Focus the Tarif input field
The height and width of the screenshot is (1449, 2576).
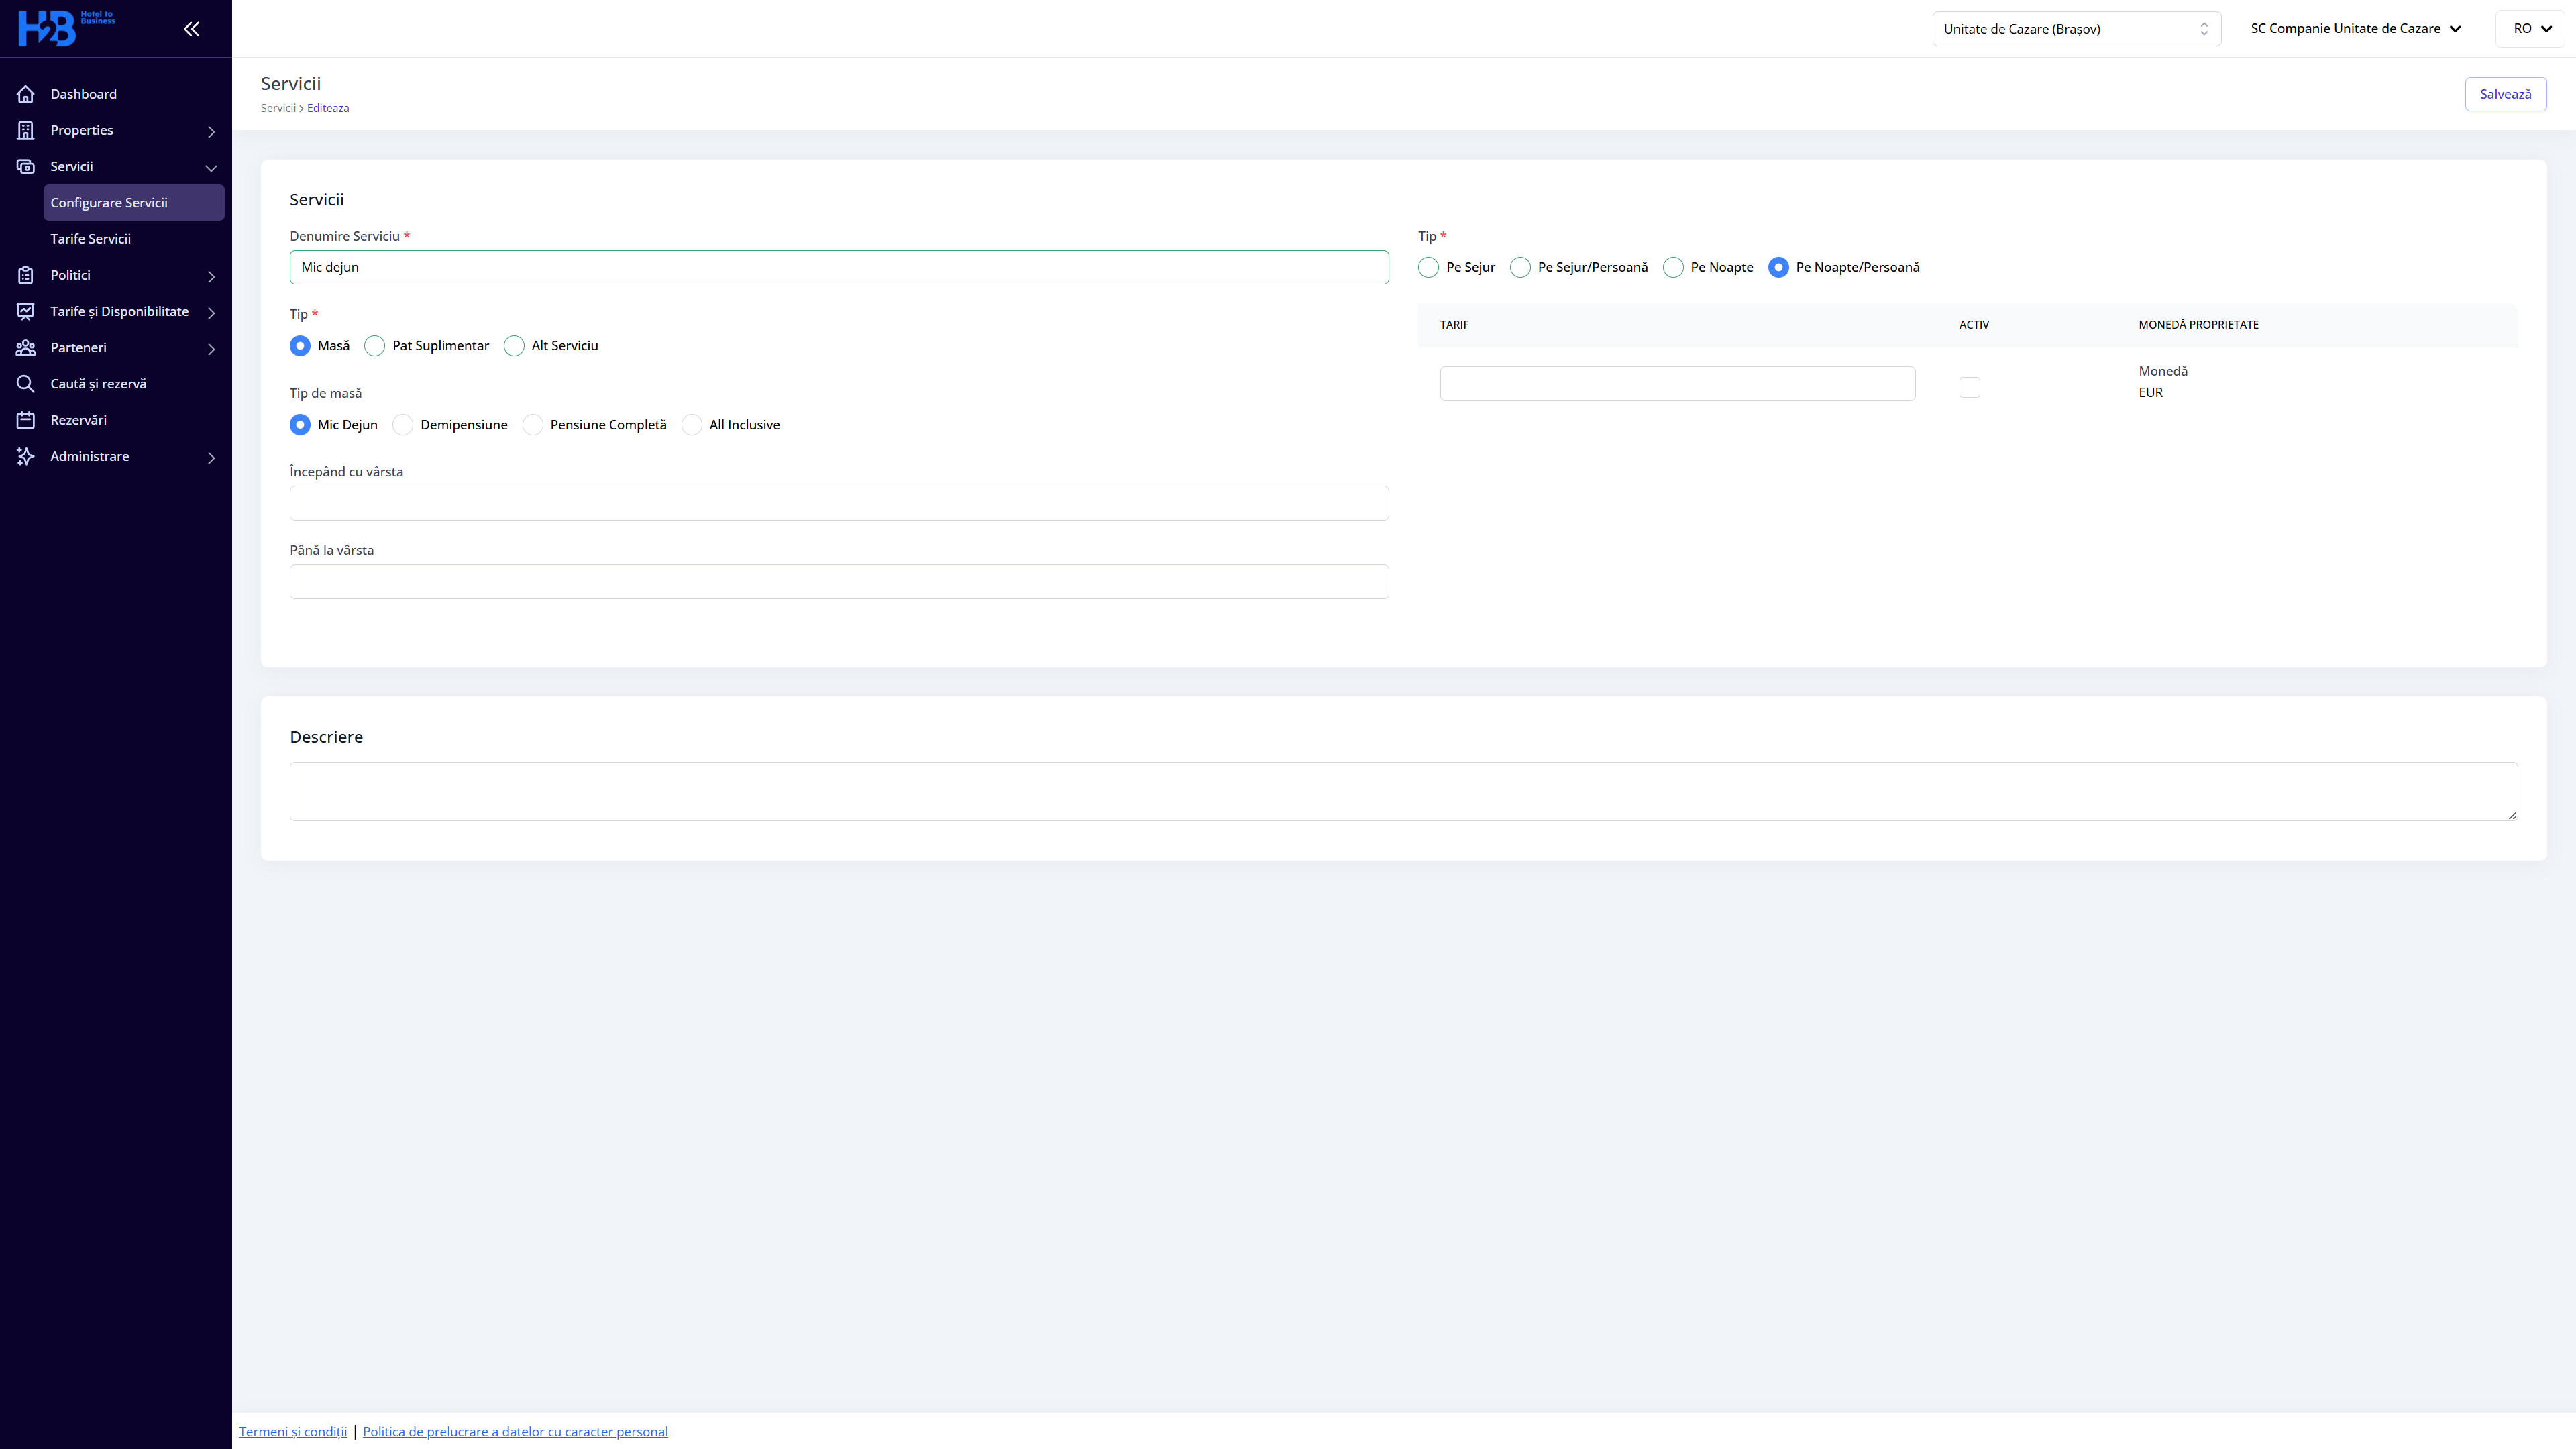tap(1678, 384)
